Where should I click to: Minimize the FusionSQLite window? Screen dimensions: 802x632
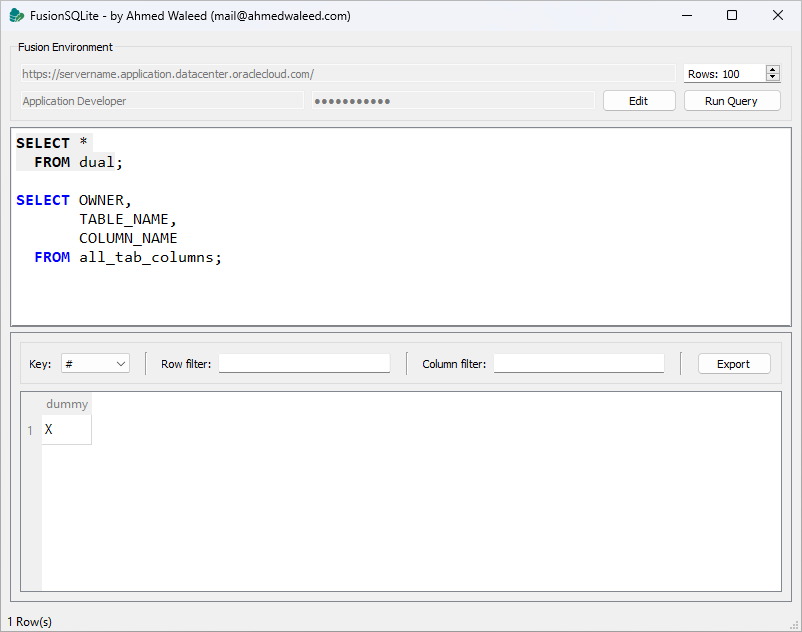(687, 15)
